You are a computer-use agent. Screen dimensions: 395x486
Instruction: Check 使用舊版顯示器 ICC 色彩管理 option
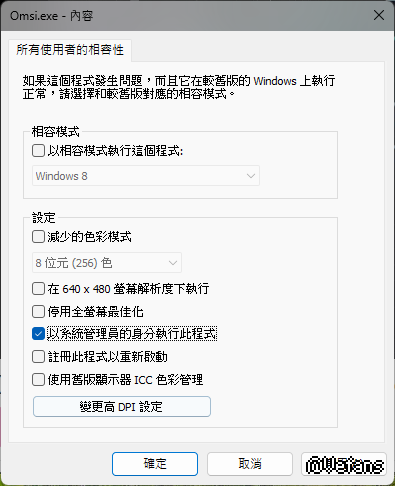[38, 380]
